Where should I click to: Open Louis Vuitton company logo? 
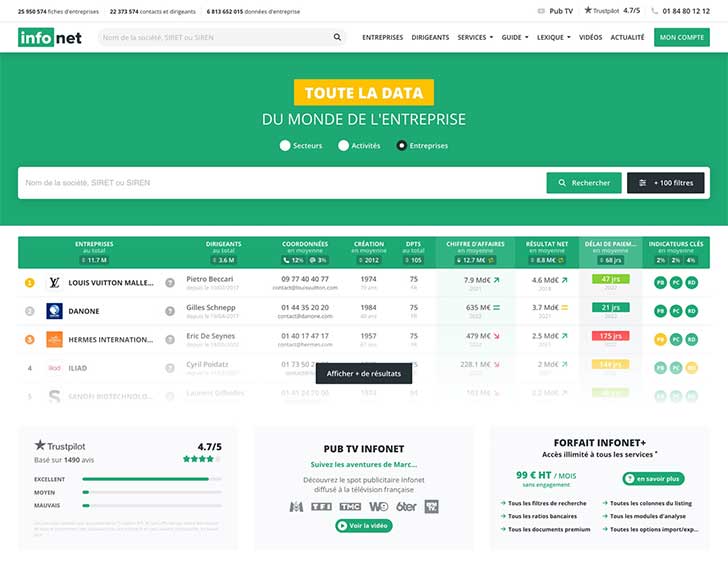coord(54,282)
